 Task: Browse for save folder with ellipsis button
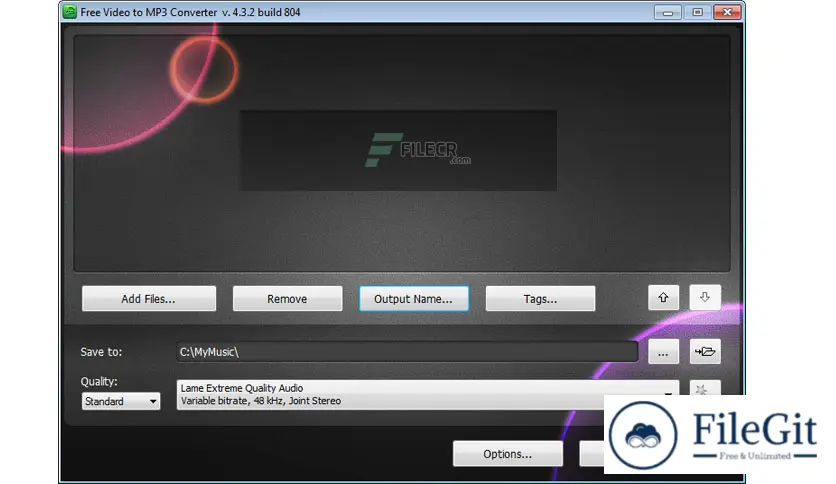click(x=663, y=352)
